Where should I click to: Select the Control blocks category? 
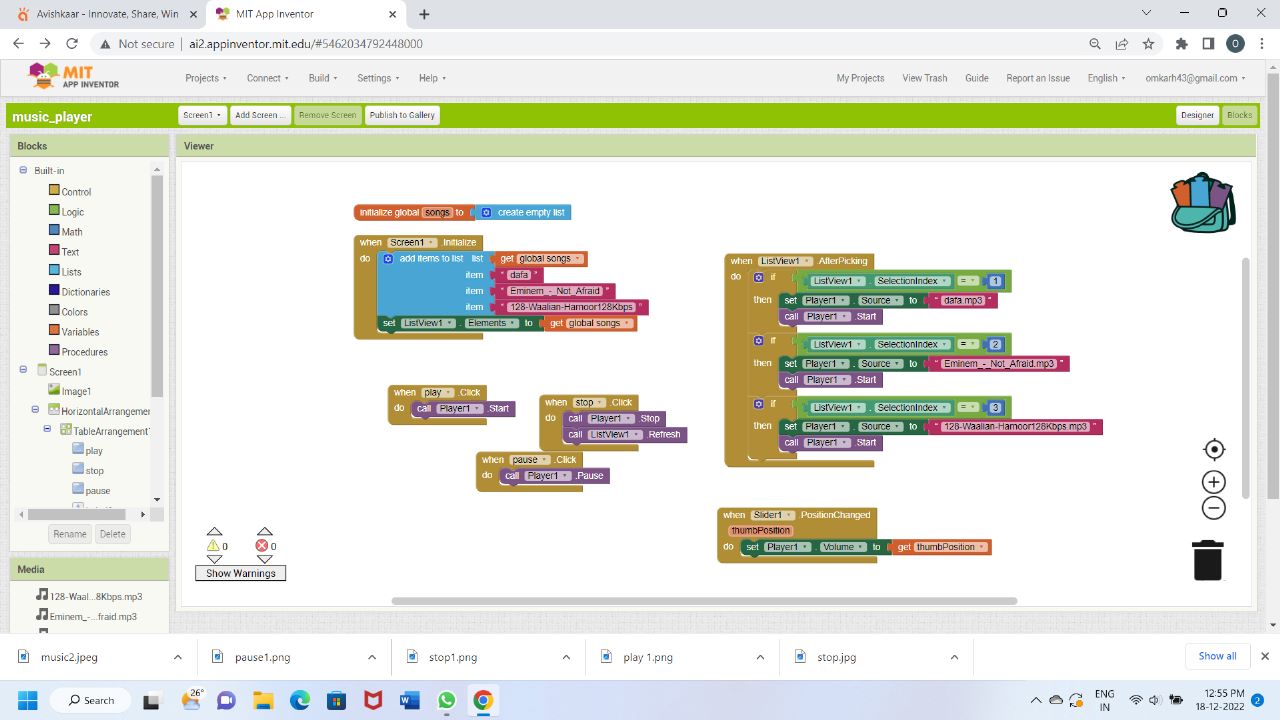tap(76, 192)
